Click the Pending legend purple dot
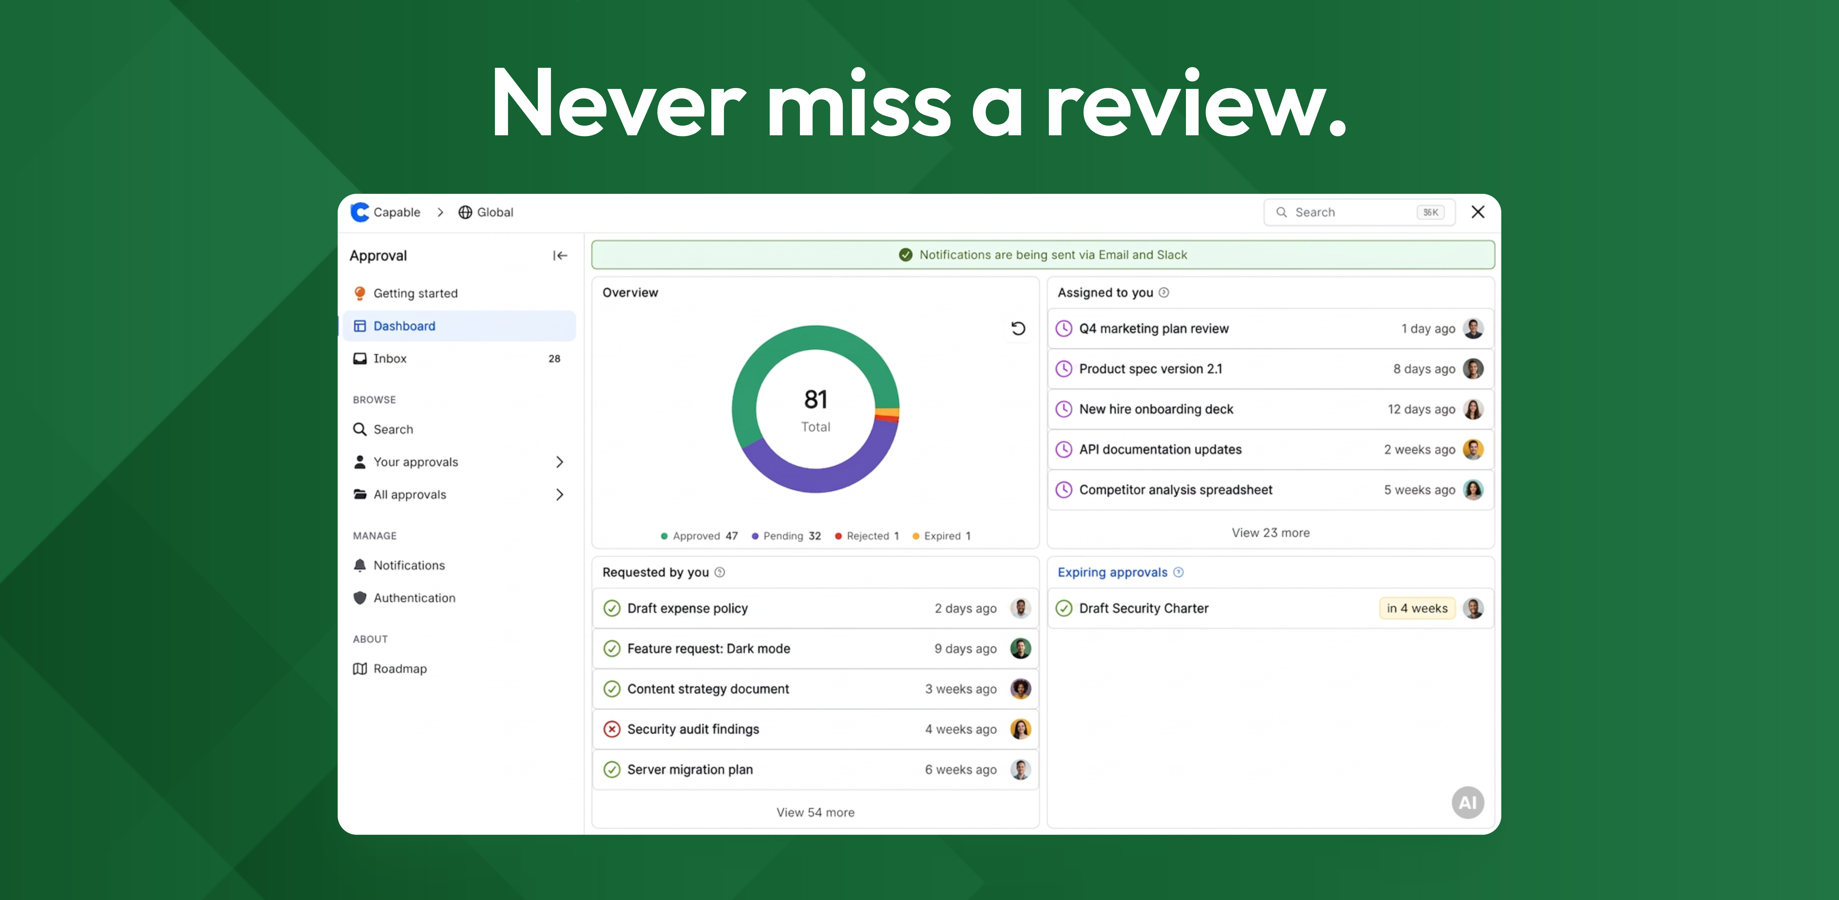 (x=755, y=536)
